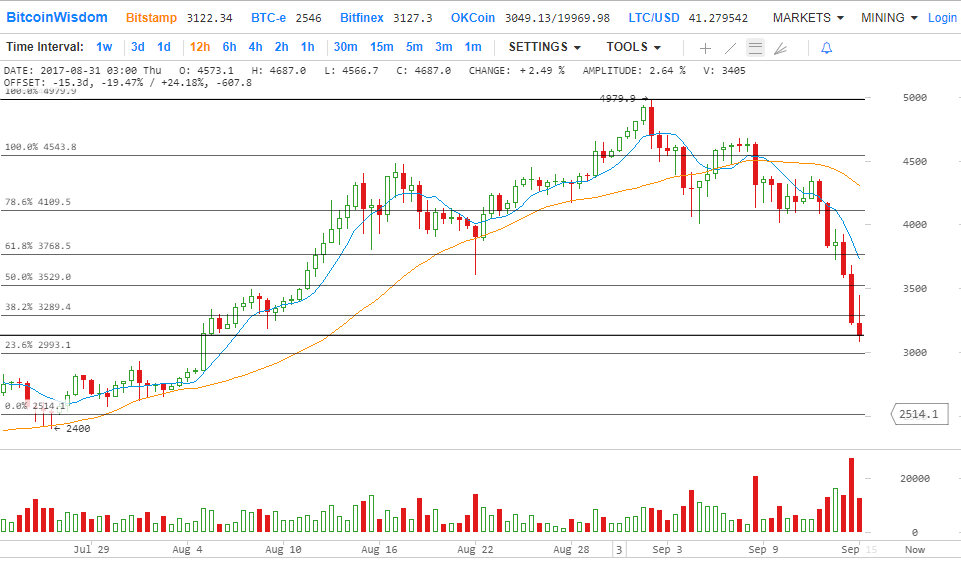
Task: Open the SETTINGS dropdown
Action: (x=544, y=47)
